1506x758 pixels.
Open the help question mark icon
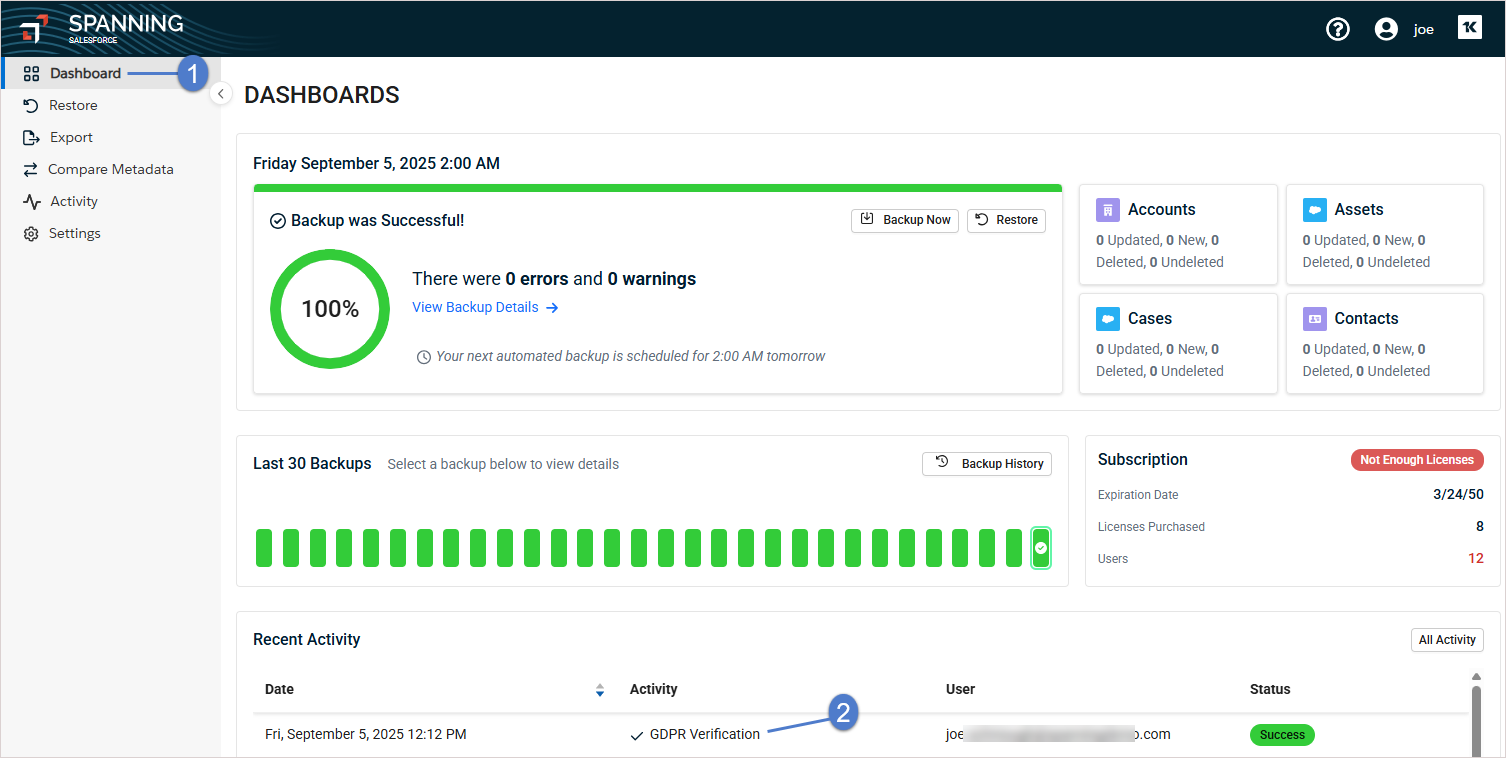point(1337,29)
